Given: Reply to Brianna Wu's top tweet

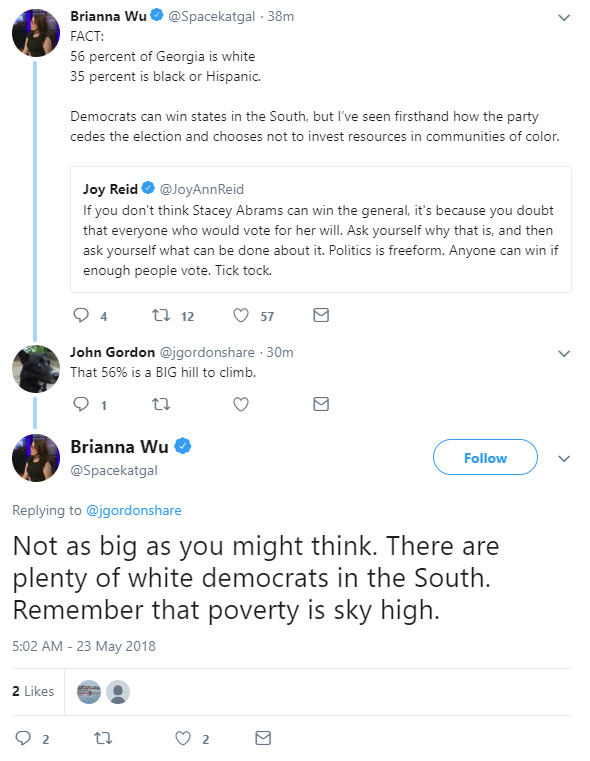Looking at the screenshot, I should (81, 315).
